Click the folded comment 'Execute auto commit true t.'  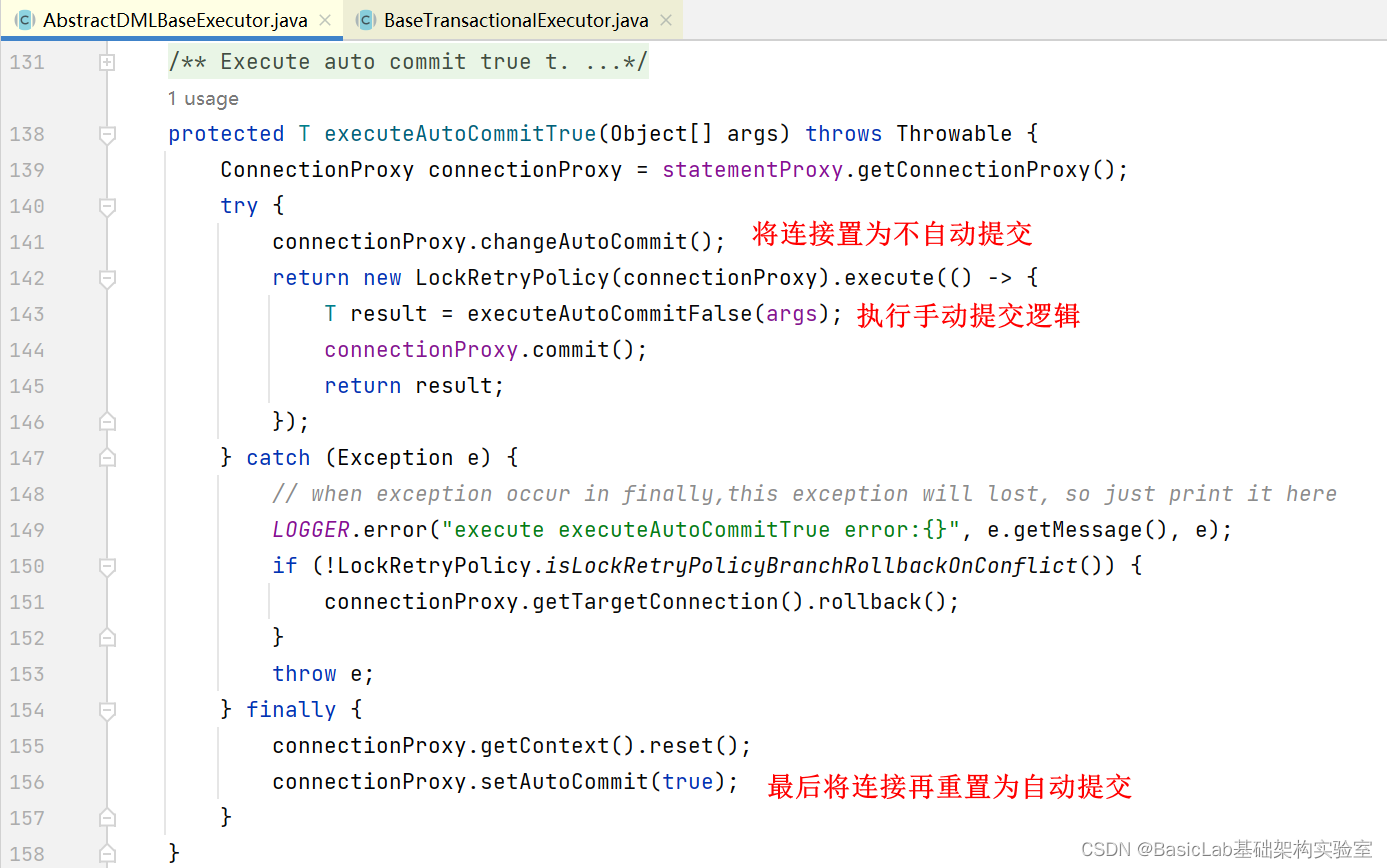(408, 62)
